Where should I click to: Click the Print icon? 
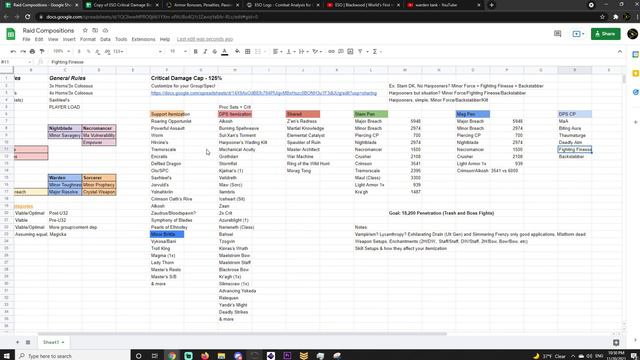point(32,51)
